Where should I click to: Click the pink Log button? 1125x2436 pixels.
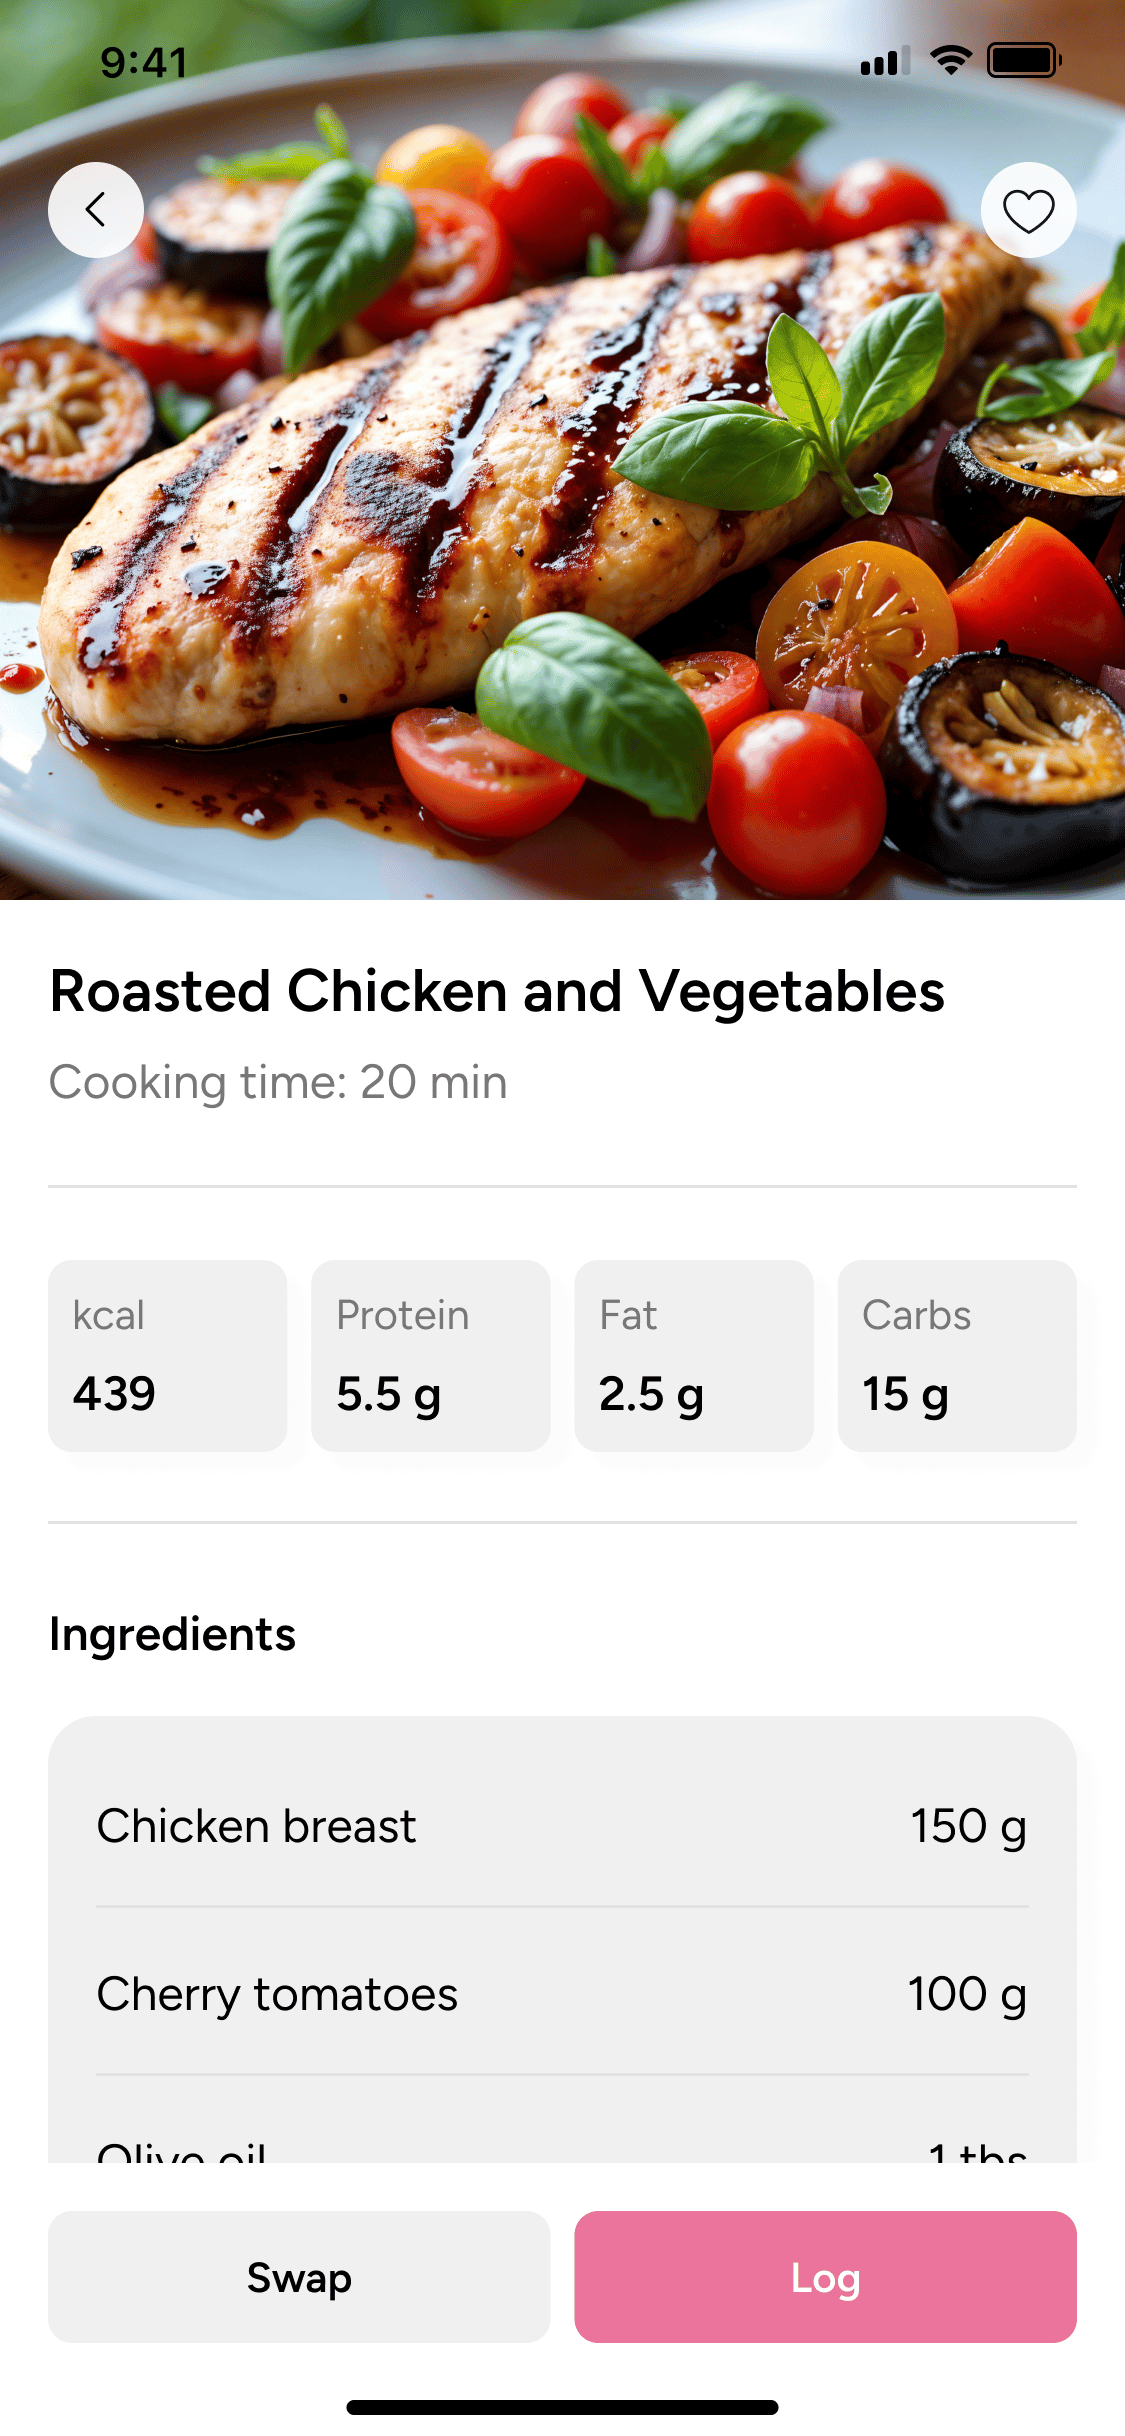click(x=825, y=2277)
